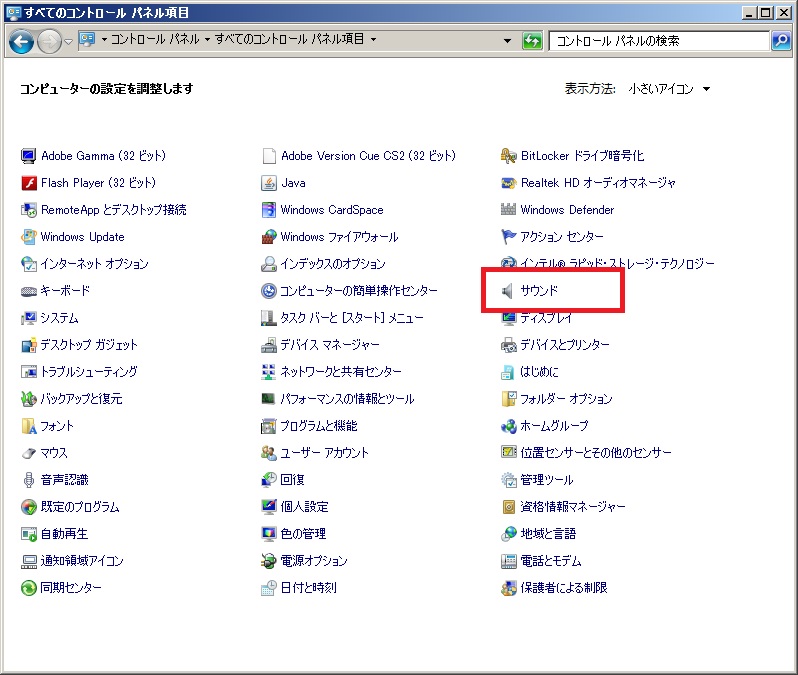Open the トラブルシューティング link
Screen dimensions: 798x675
[89, 372]
